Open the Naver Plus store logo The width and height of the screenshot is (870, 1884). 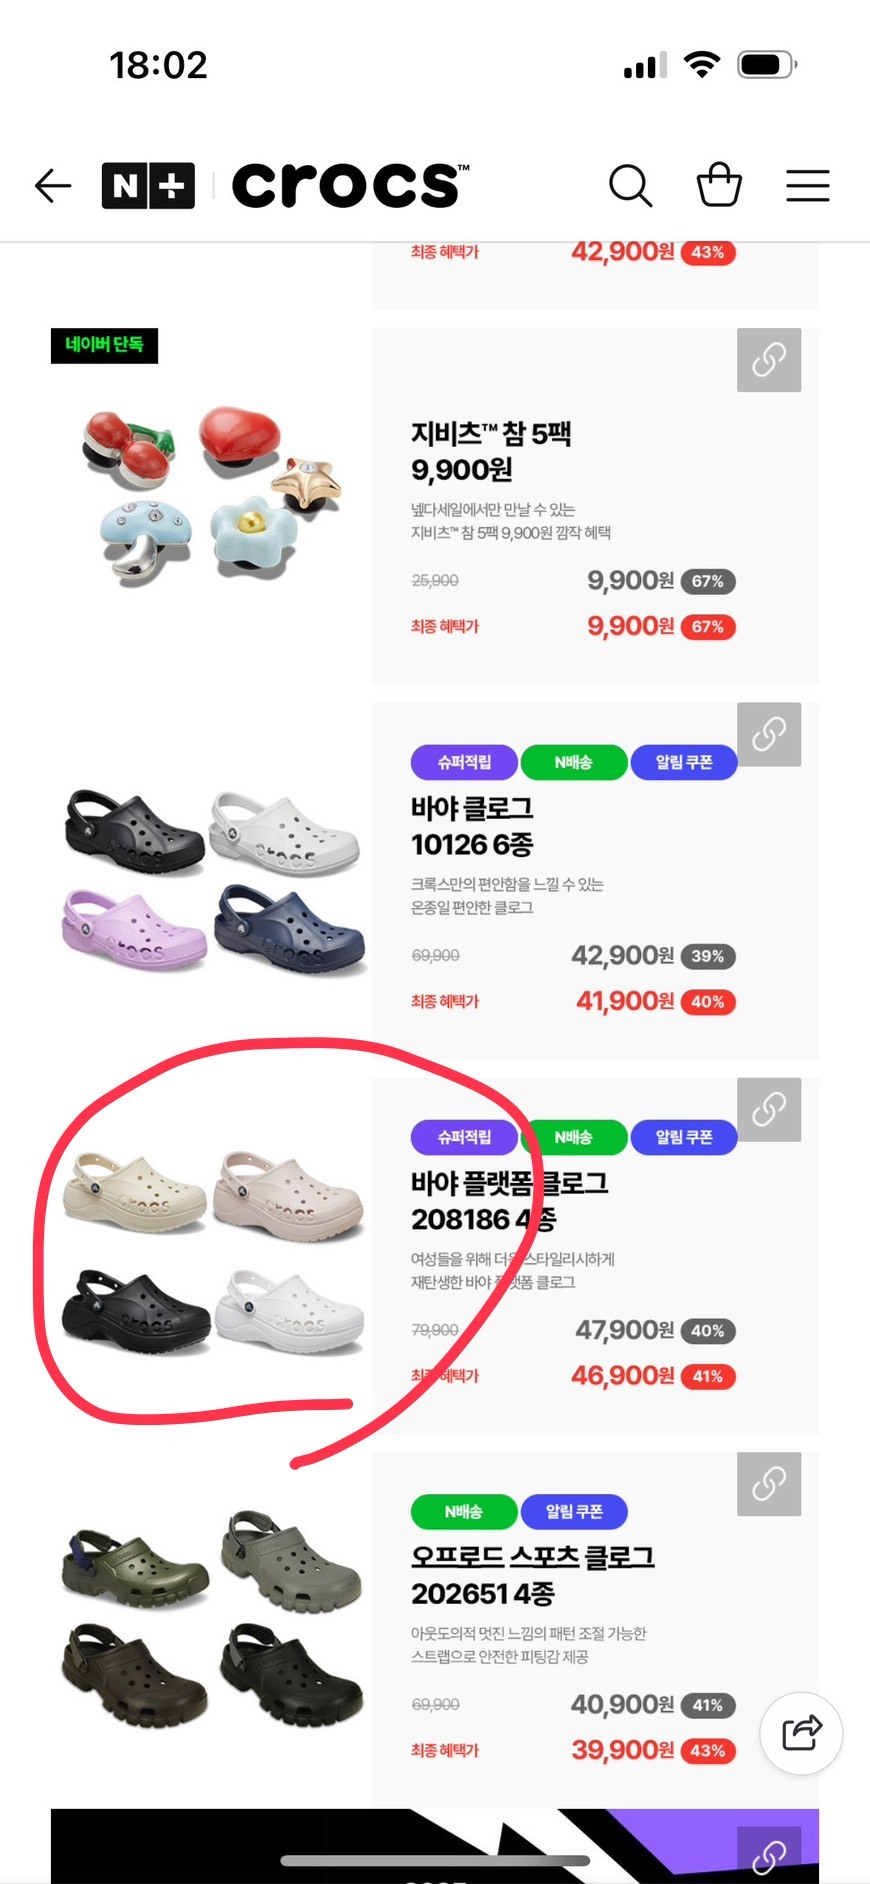coord(148,186)
